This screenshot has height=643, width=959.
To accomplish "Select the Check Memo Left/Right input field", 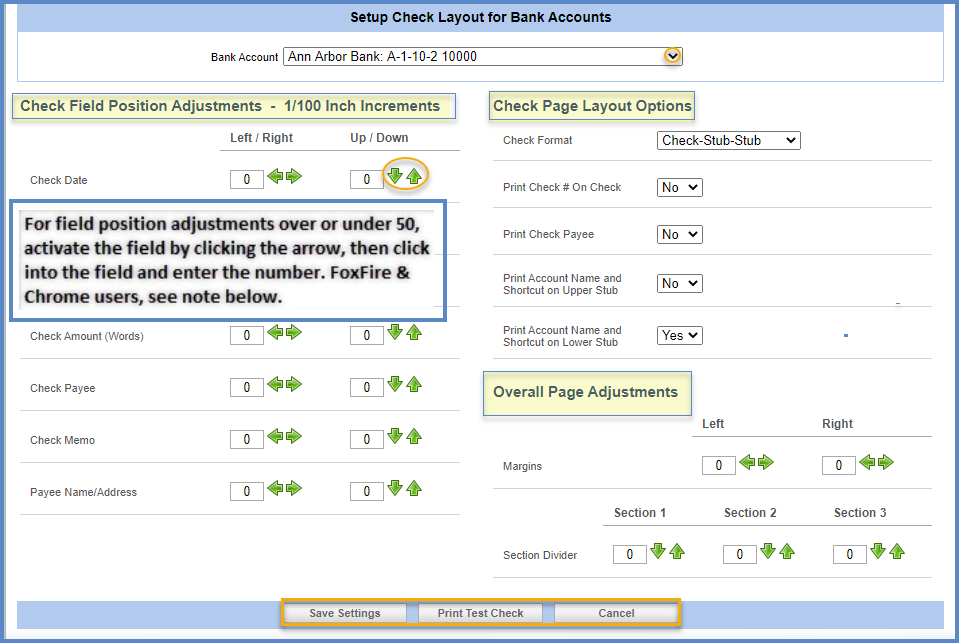I will pyautogui.click(x=246, y=440).
